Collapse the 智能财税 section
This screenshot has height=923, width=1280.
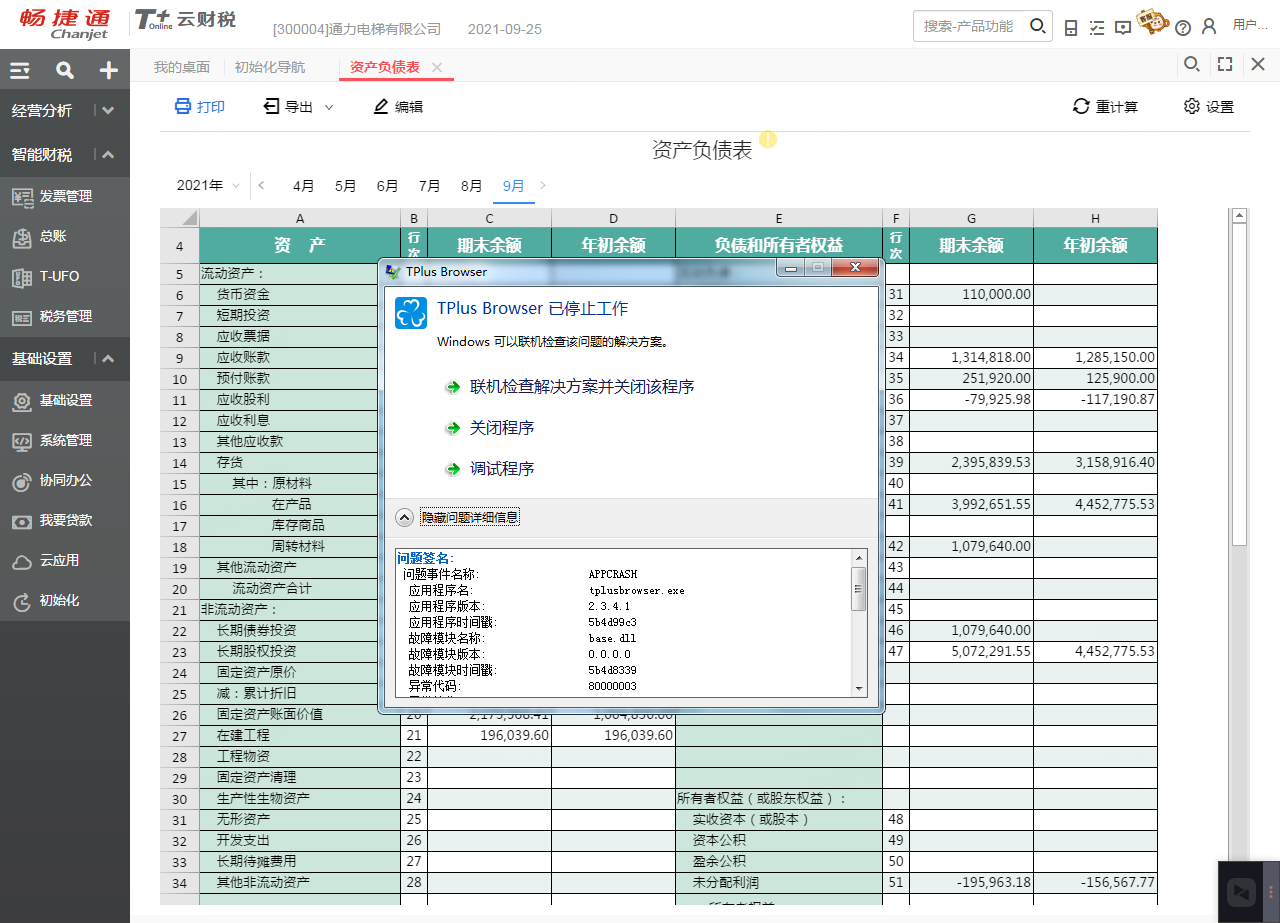pos(108,155)
